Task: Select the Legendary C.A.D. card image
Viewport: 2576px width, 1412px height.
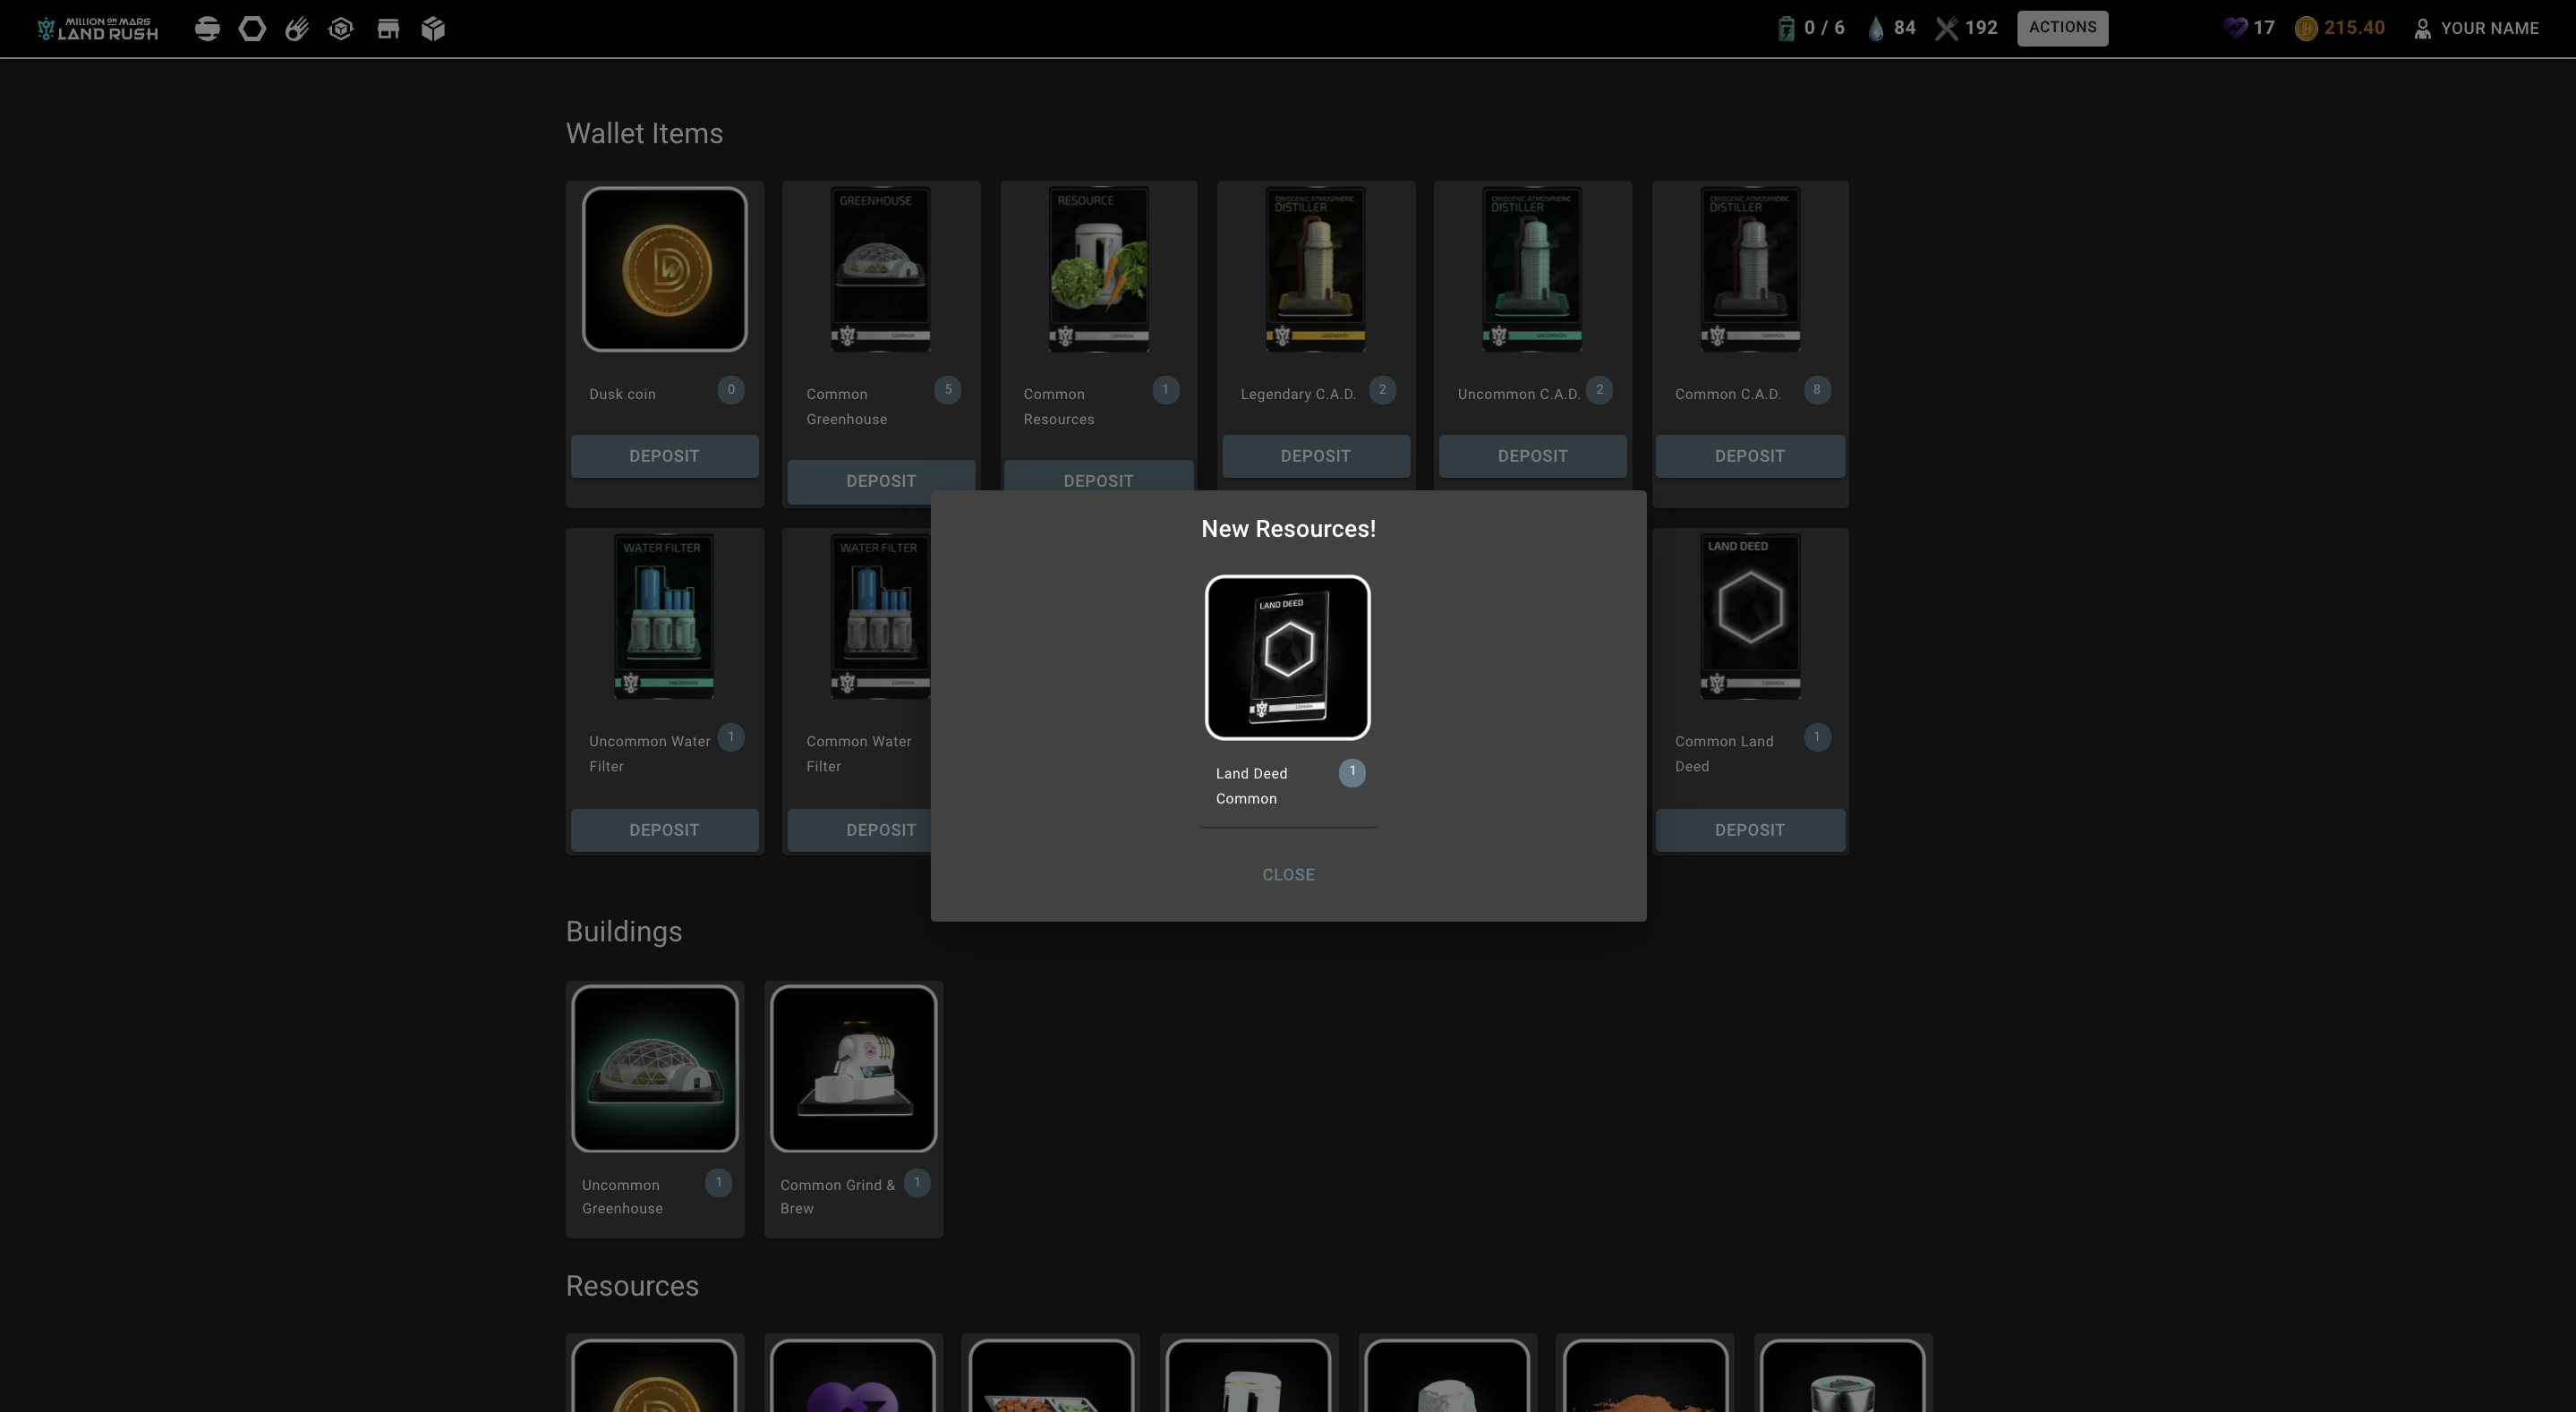Action: coord(1315,269)
